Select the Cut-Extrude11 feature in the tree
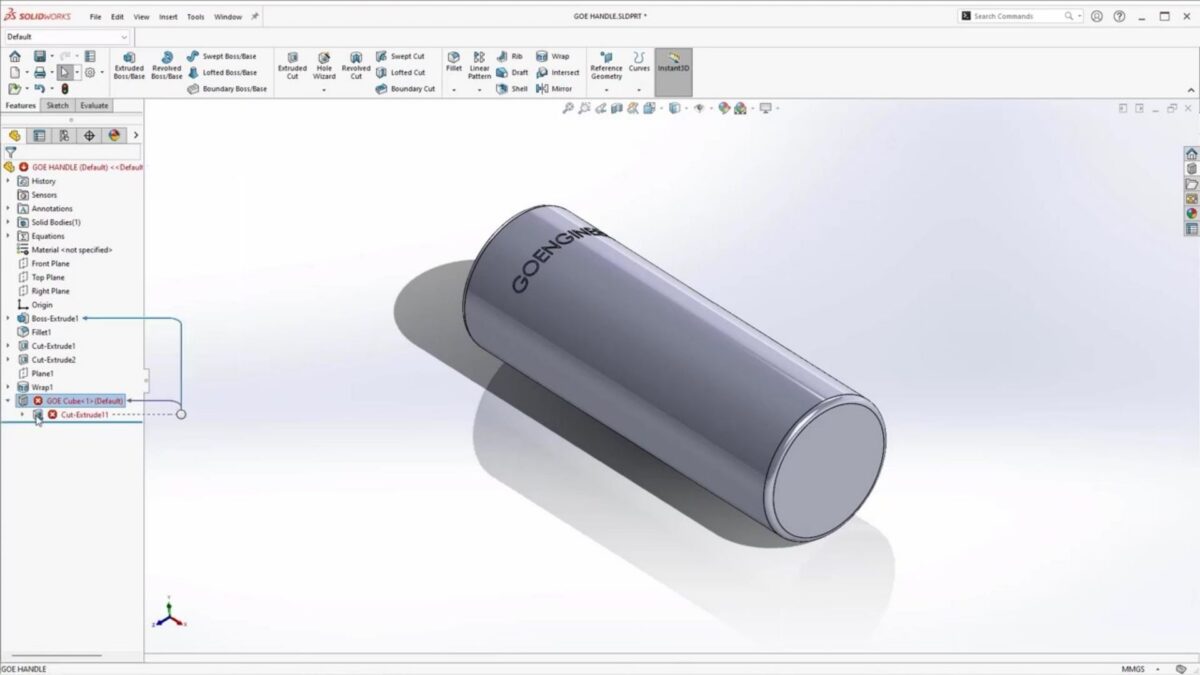Screen dimensions: 1200x675 tap(84, 414)
